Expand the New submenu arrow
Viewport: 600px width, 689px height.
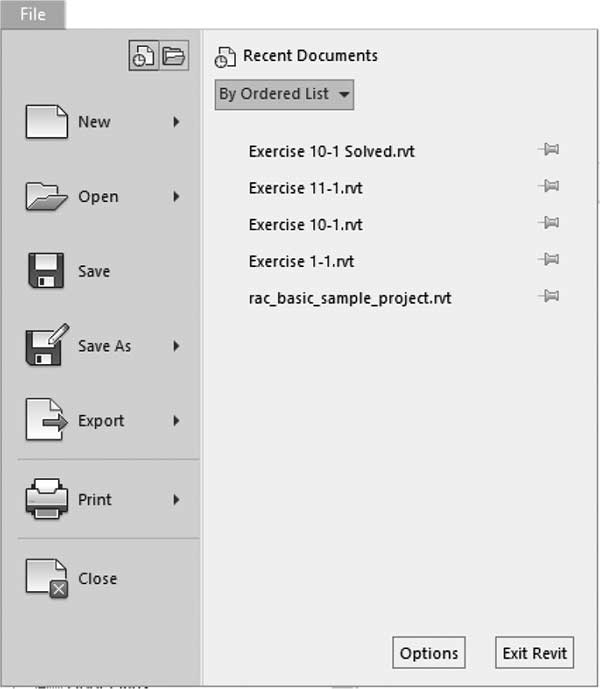(176, 122)
